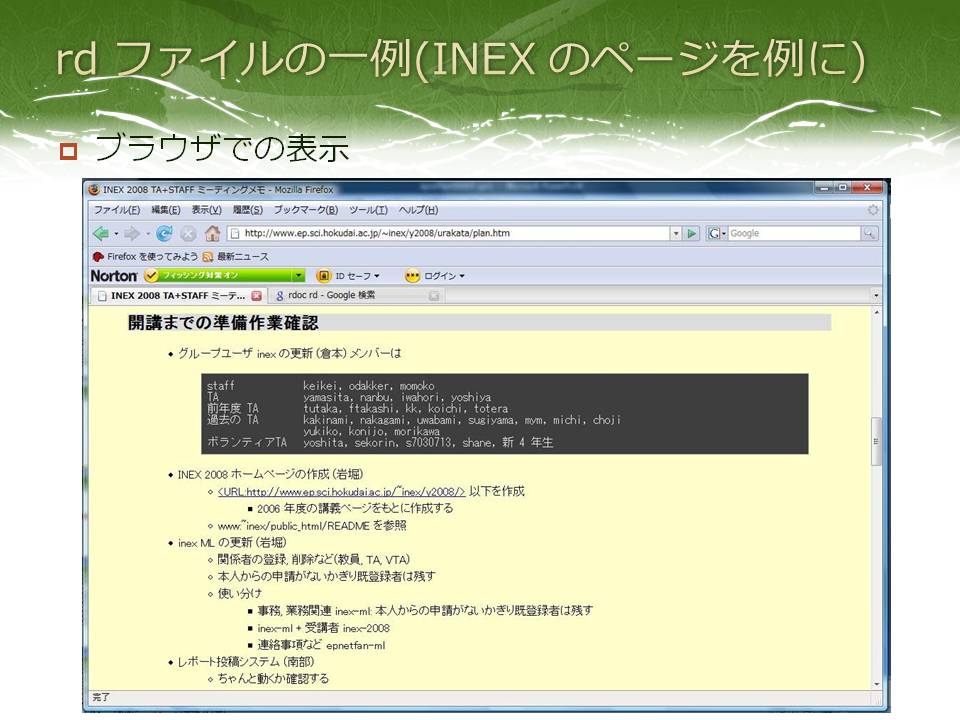Open the home page icon

pyautogui.click(x=212, y=233)
